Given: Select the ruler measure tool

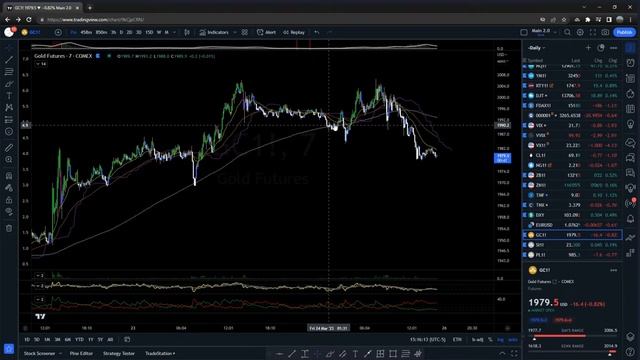Looking at the screenshot, I should pos(9,148).
